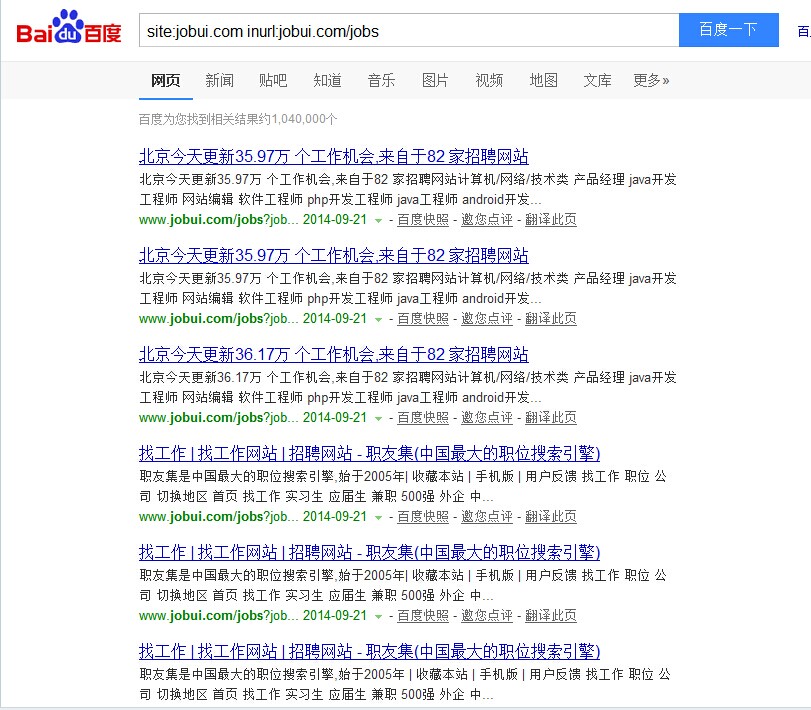Click the 职友集是中国最大 snippet of the last result
Viewport: 811px width, 710px height.
404,684
